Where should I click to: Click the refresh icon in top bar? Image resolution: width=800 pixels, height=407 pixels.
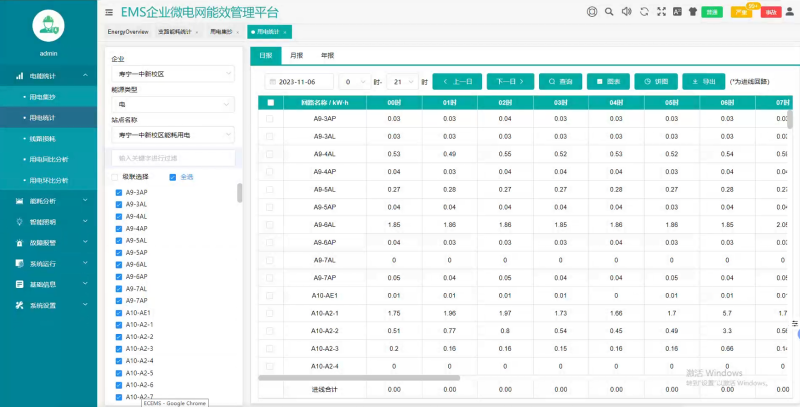[644, 12]
